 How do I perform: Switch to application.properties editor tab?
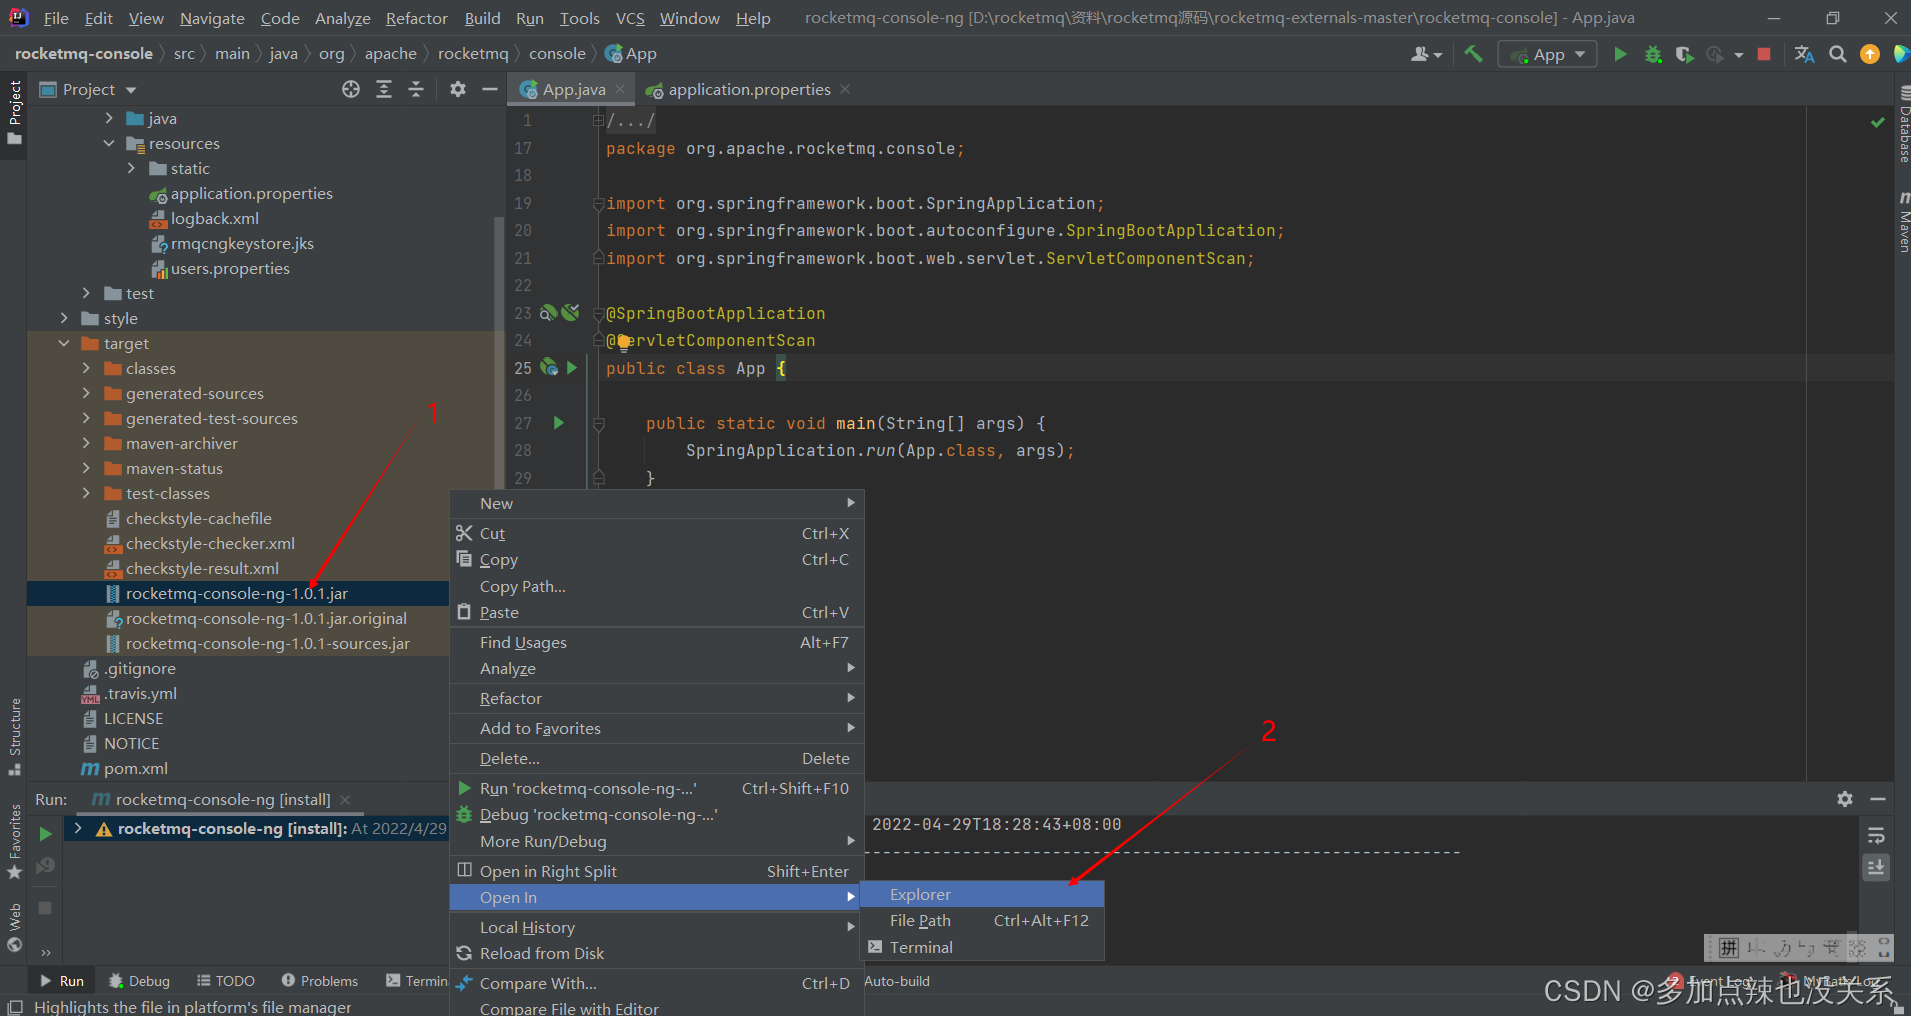(x=748, y=89)
